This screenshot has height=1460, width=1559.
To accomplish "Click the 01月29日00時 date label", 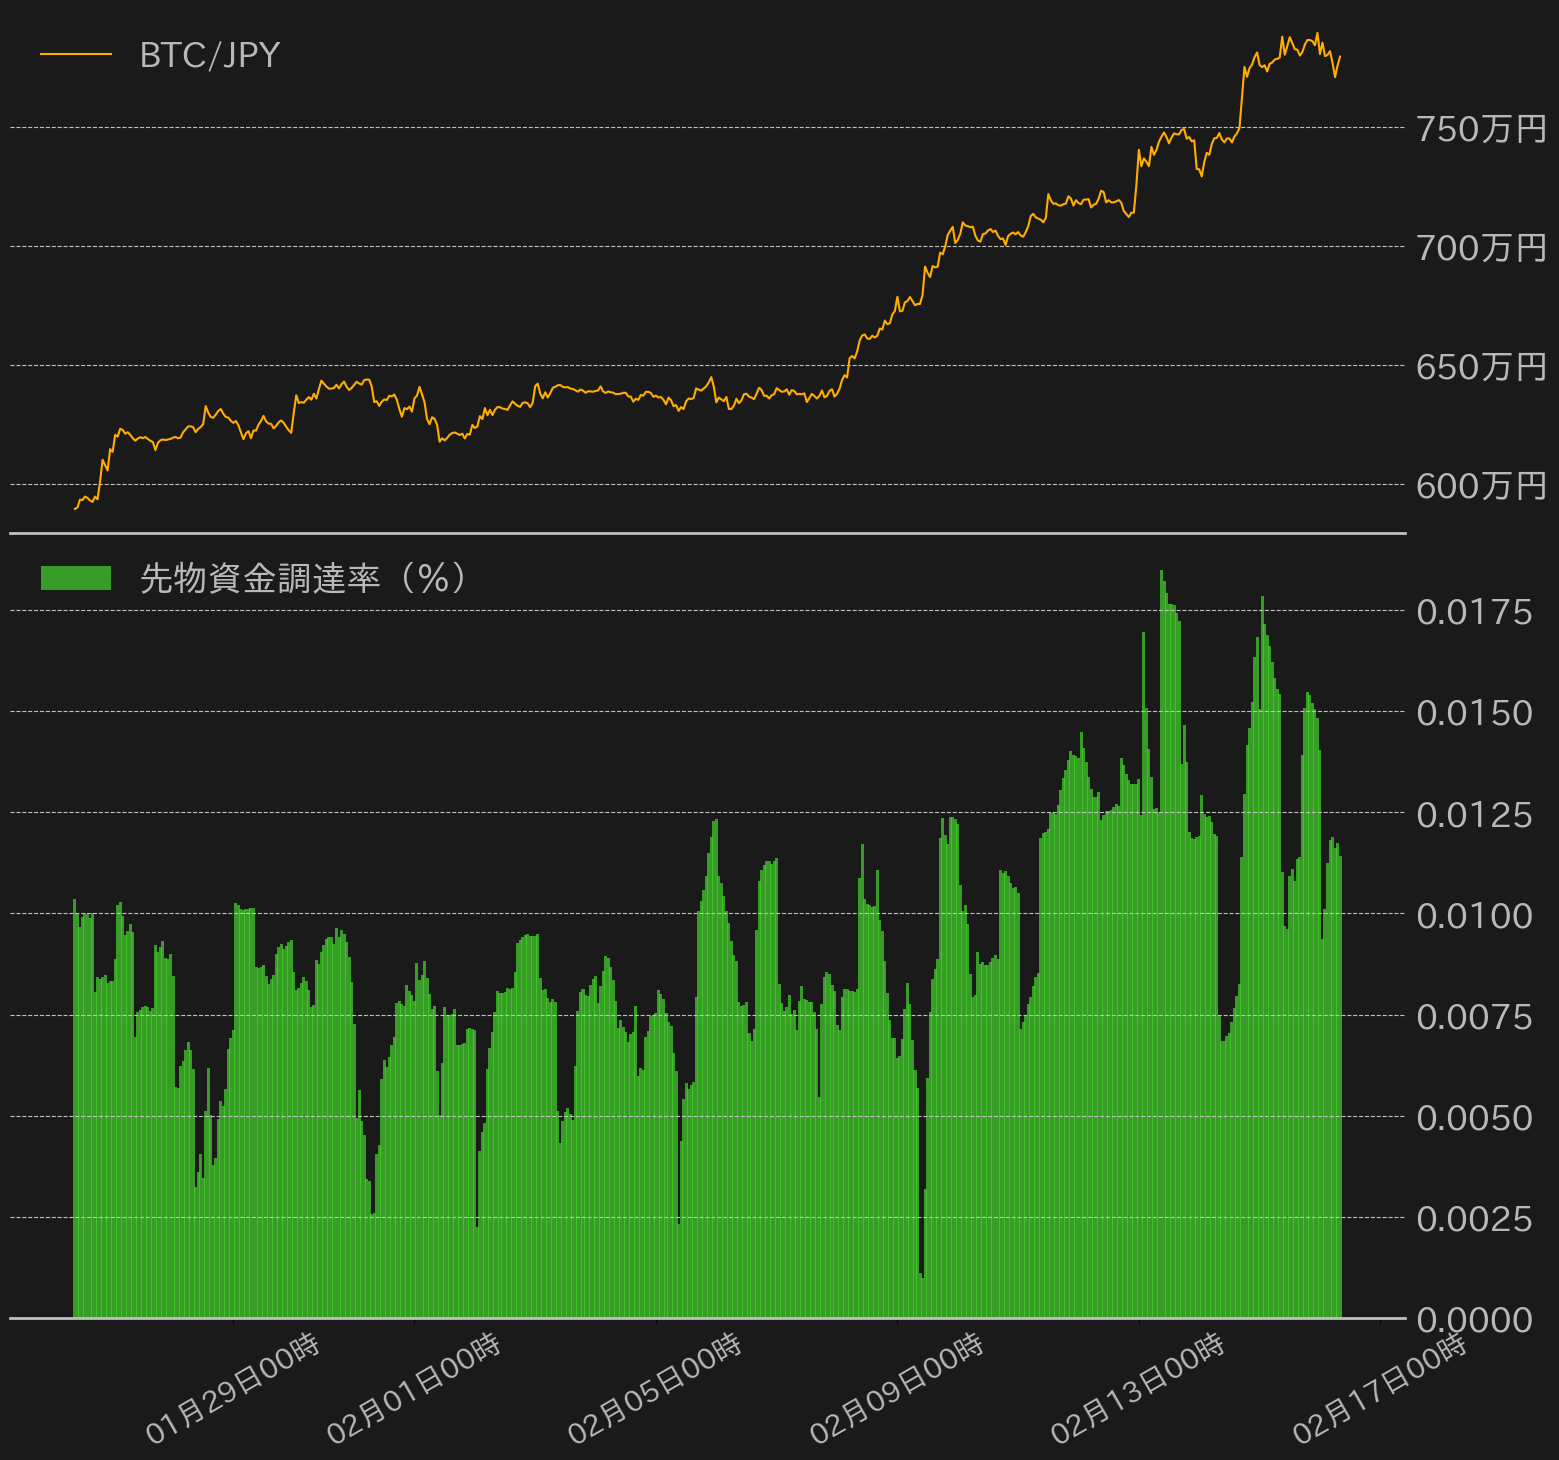I will pos(233,1389).
